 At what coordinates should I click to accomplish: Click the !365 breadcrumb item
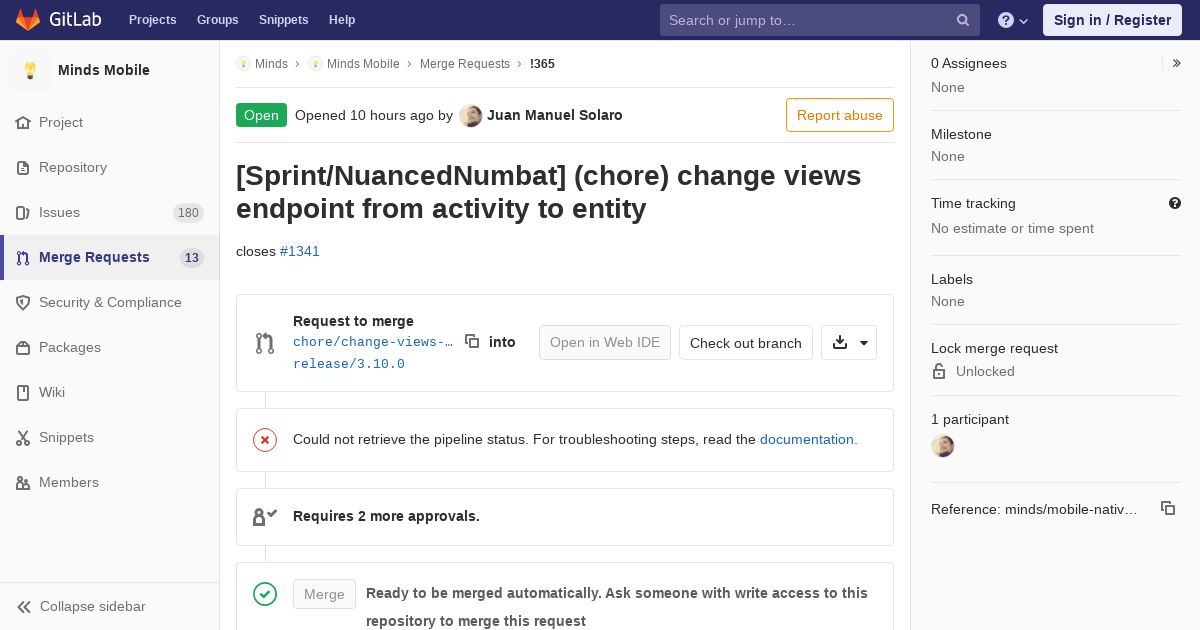[542, 63]
